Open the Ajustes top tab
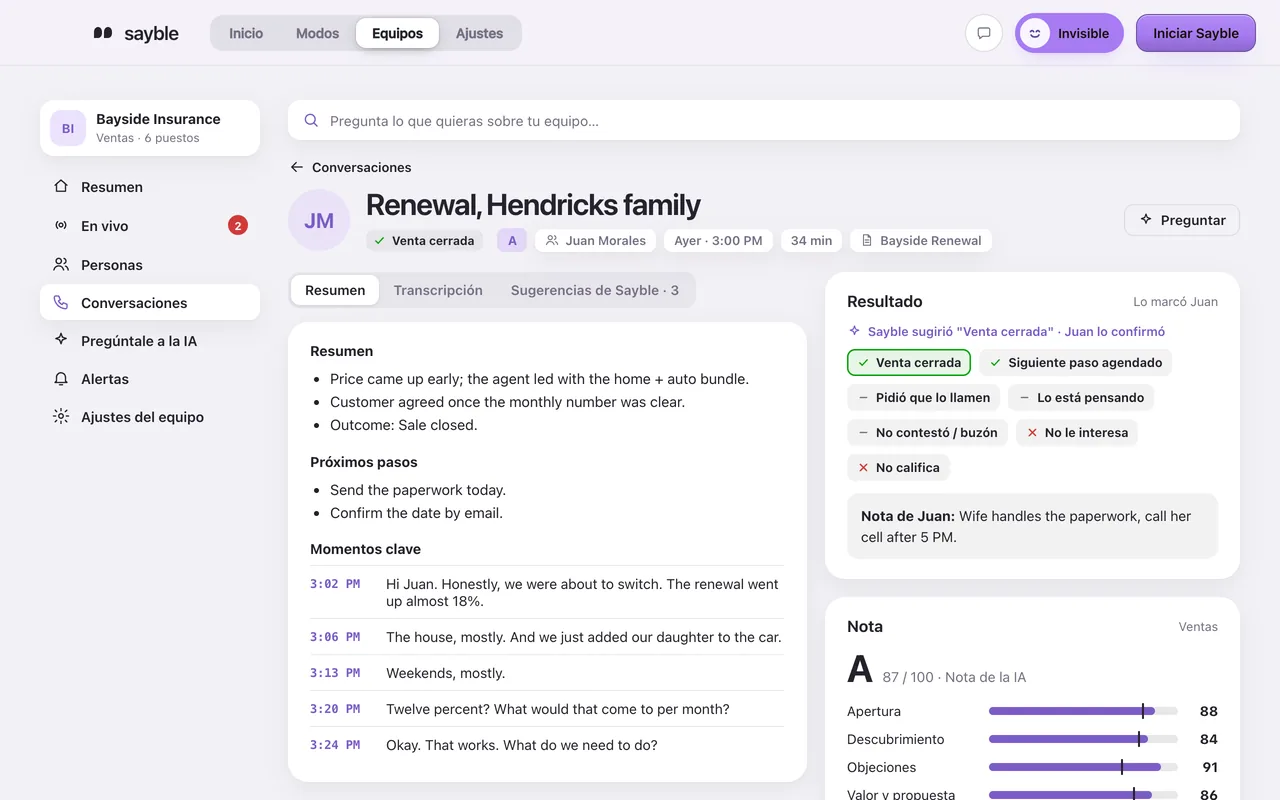 pyautogui.click(x=479, y=33)
